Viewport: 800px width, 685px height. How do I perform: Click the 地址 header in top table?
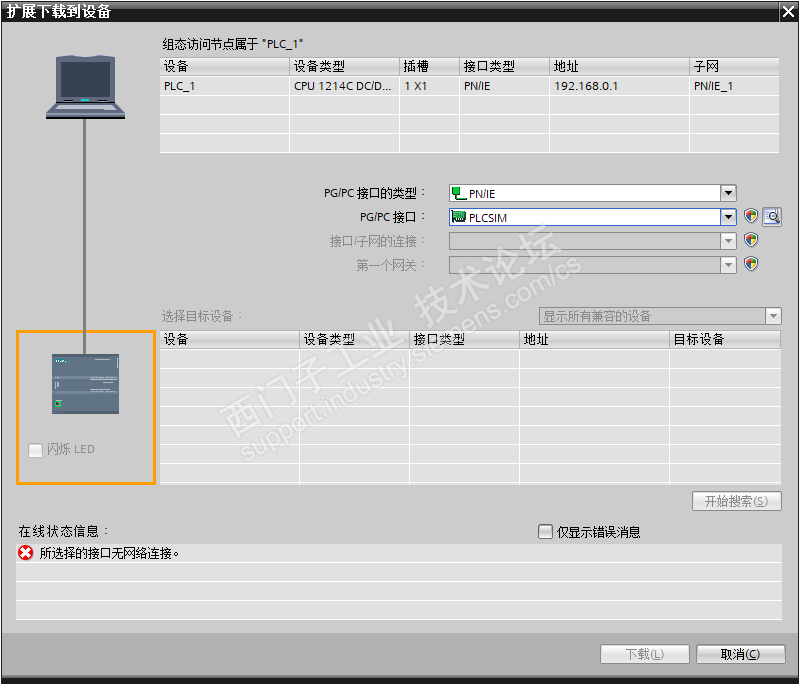(x=619, y=66)
